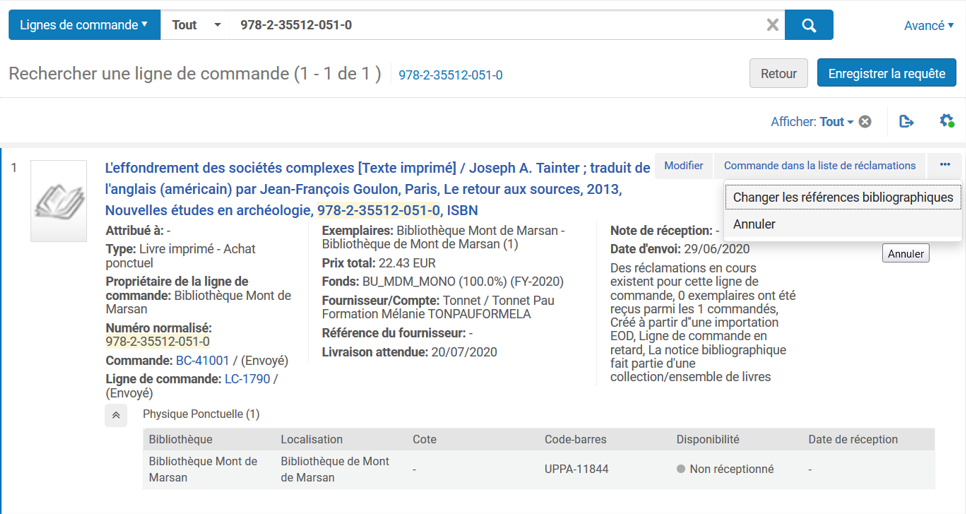Click Enregistrer la requête button

pyautogui.click(x=886, y=73)
